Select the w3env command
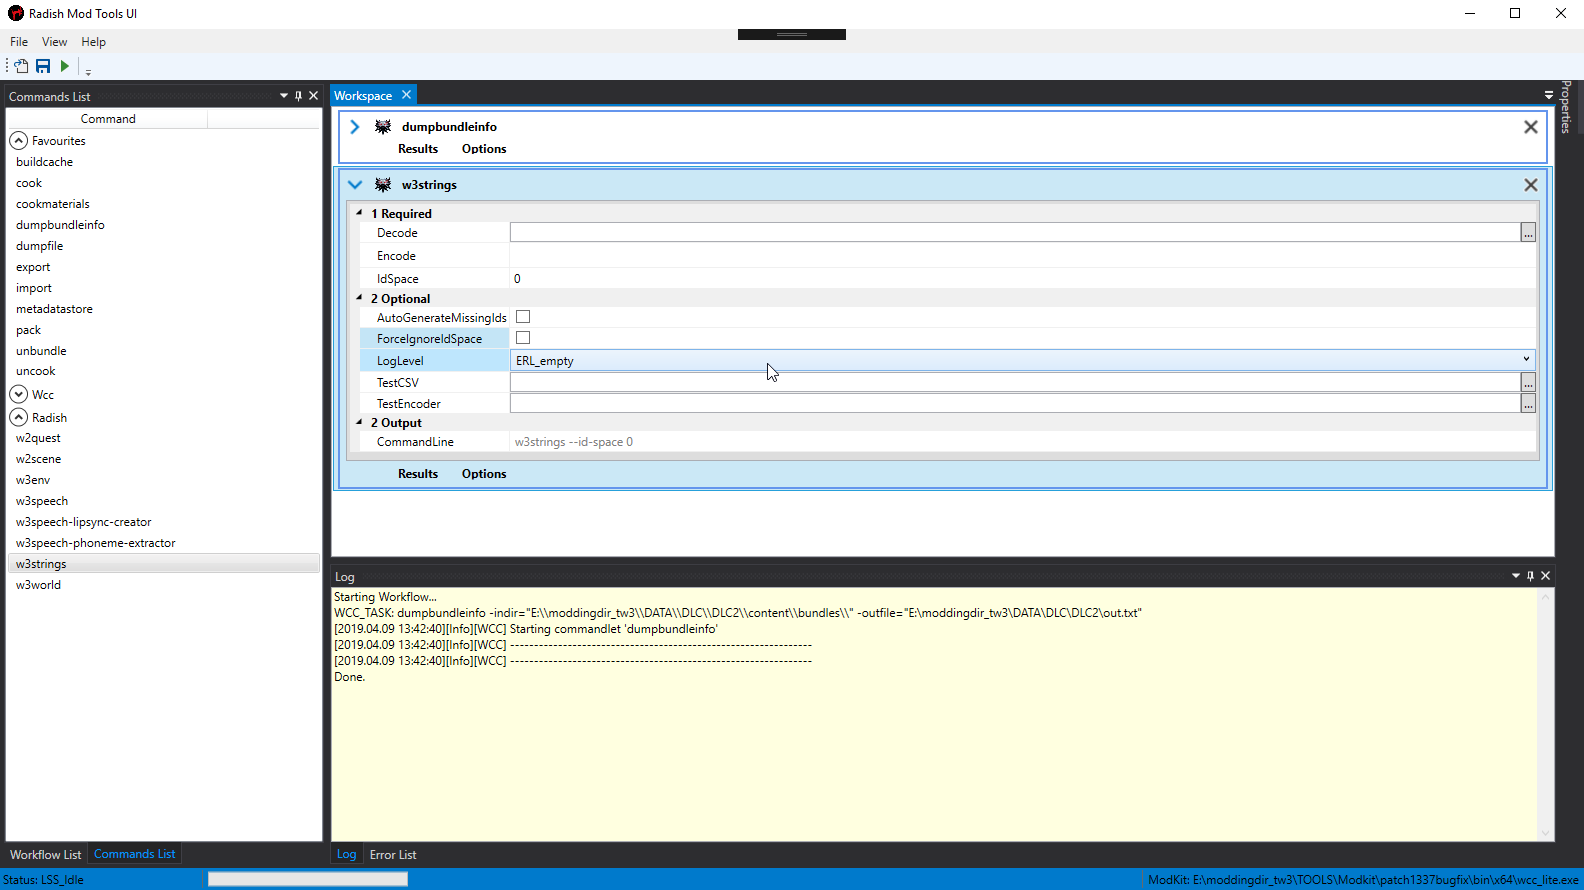Viewport: 1584px width, 890px height. click(33, 480)
